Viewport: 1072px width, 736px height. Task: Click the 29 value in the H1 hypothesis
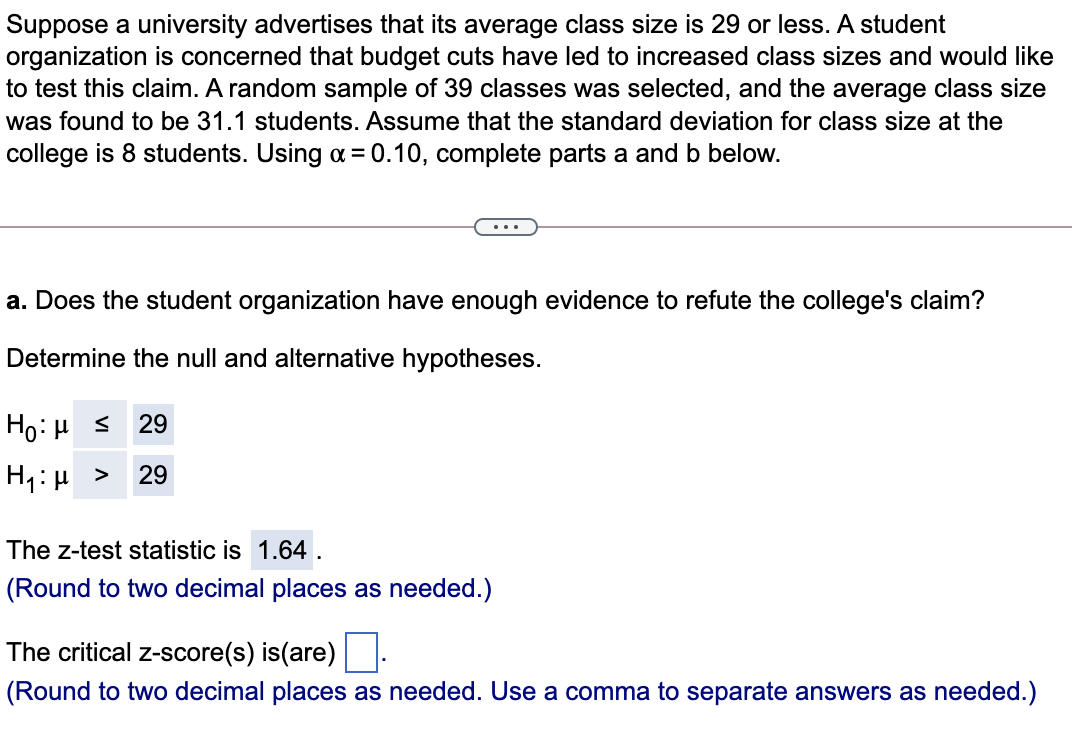pyautogui.click(x=153, y=475)
